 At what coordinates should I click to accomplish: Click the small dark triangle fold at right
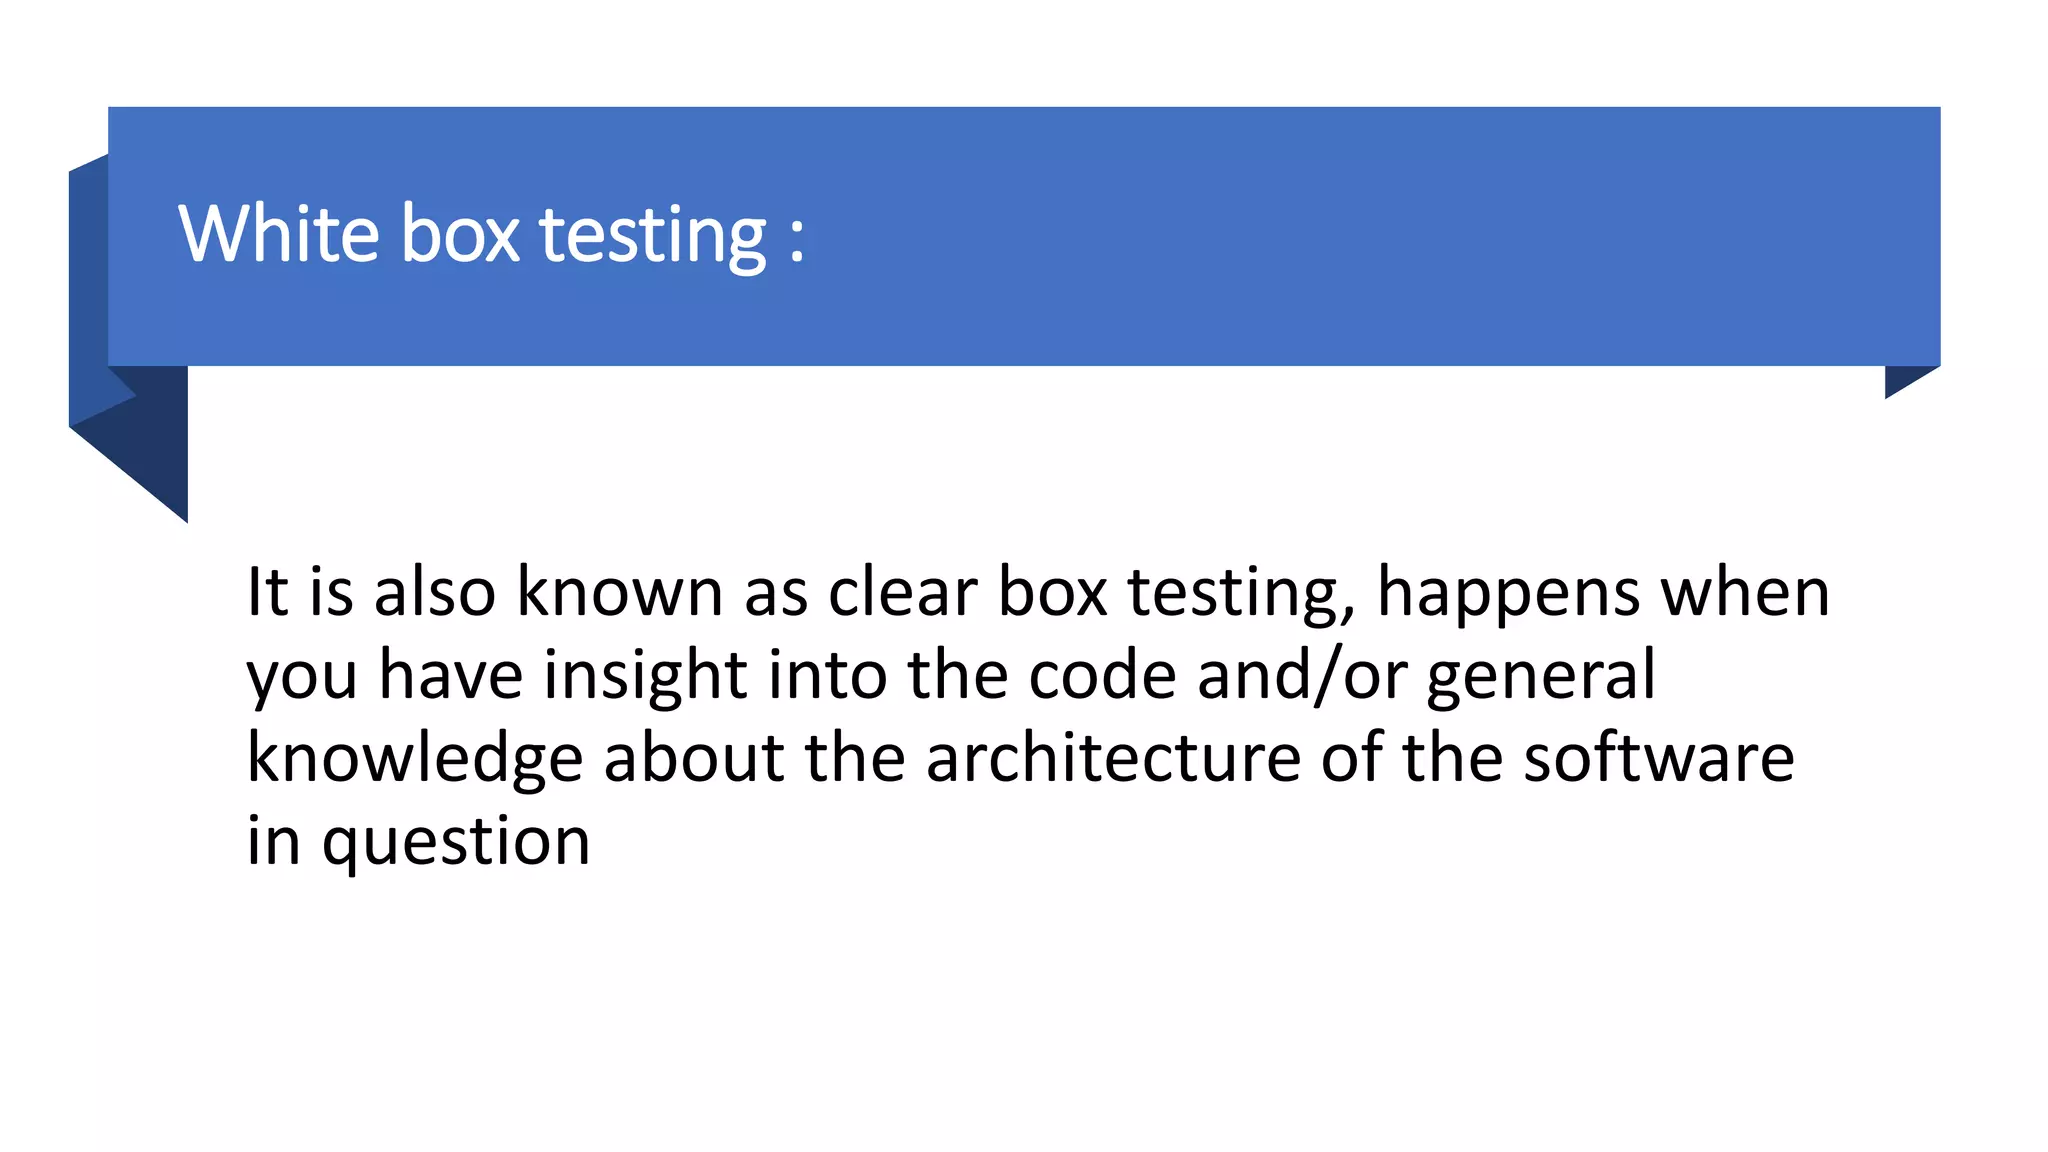tap(1903, 380)
